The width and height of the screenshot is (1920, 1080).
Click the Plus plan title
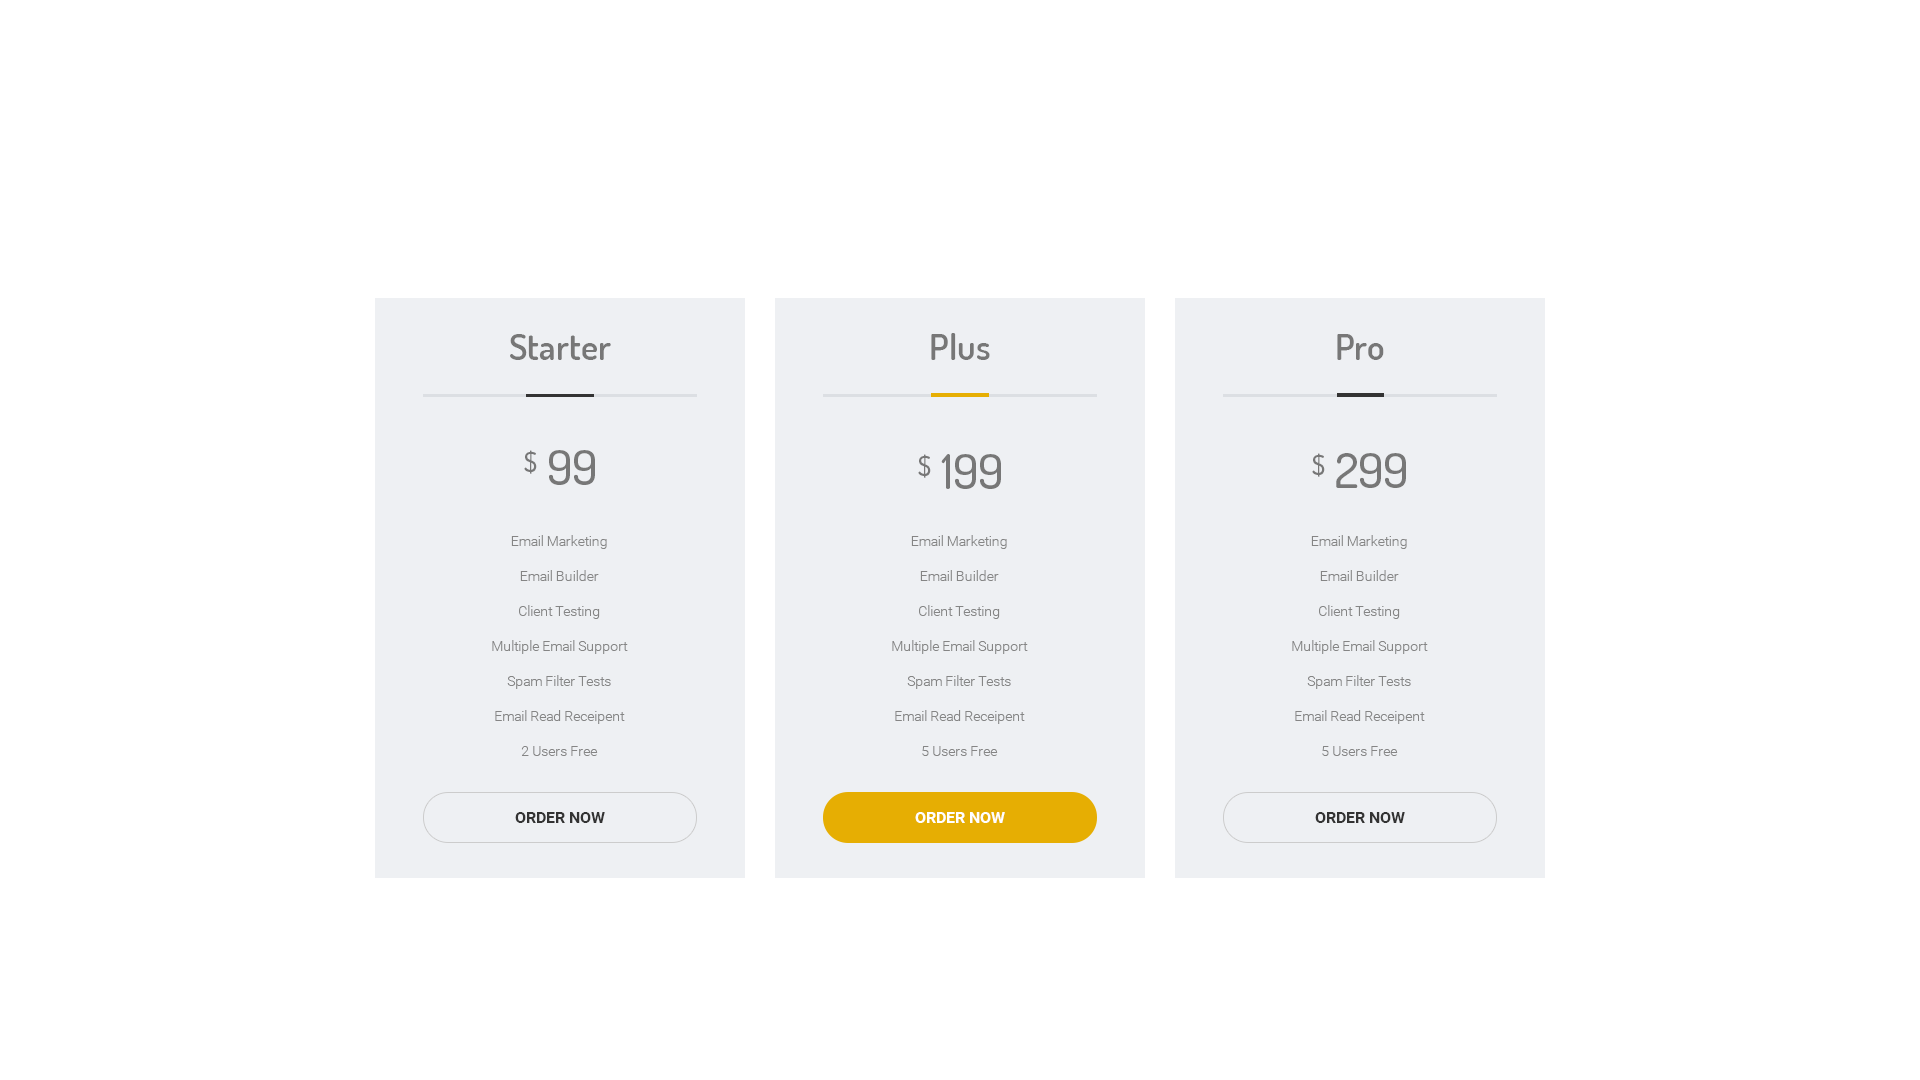(x=959, y=347)
